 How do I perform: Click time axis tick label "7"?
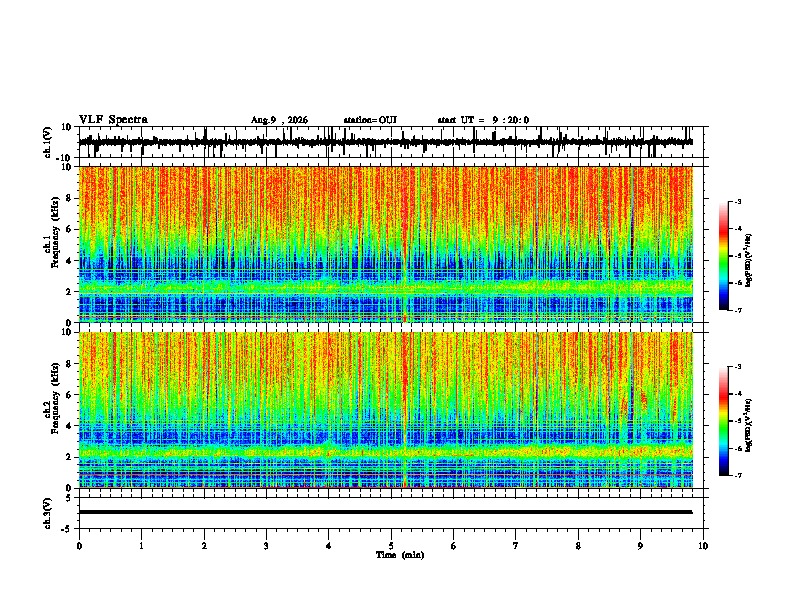click(x=516, y=546)
